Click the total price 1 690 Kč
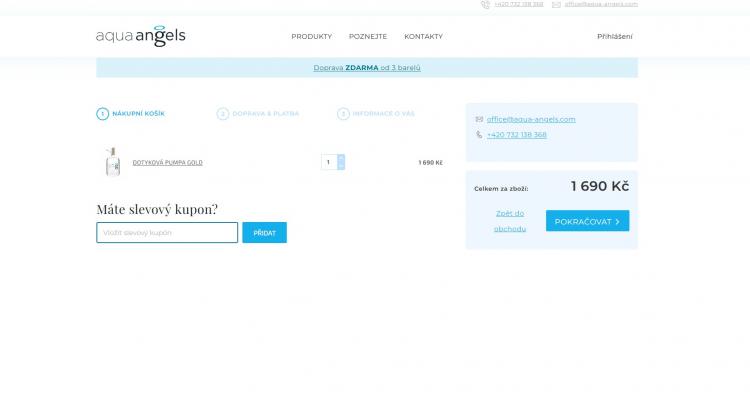The width and height of the screenshot is (750, 406). pos(600,186)
